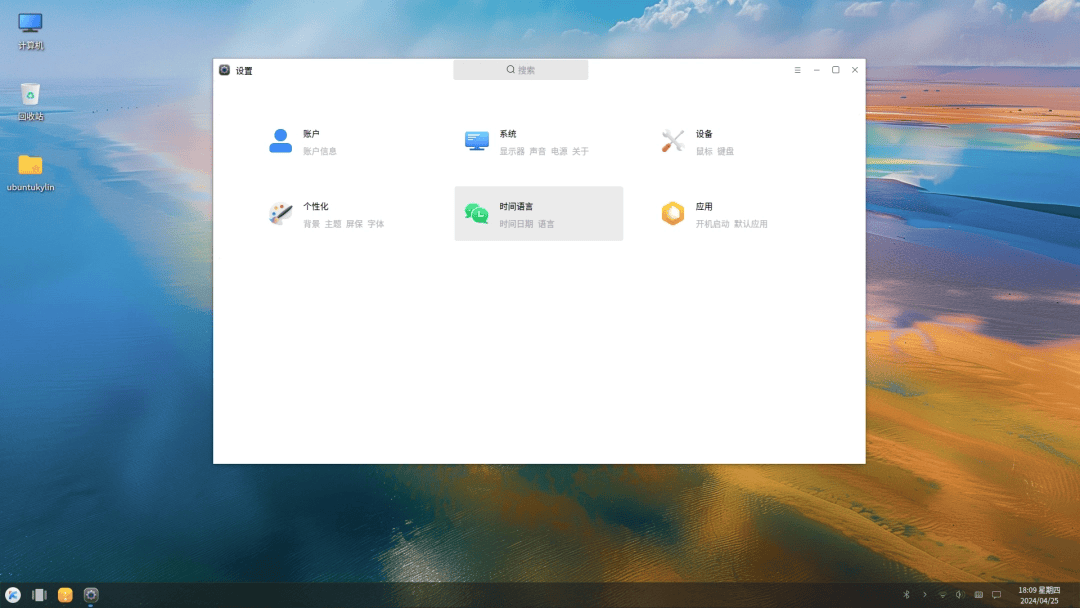Image resolution: width=1080 pixels, height=608 pixels.
Task: Select the 键盘 (Keyboard) link under 设备
Action: coord(725,152)
